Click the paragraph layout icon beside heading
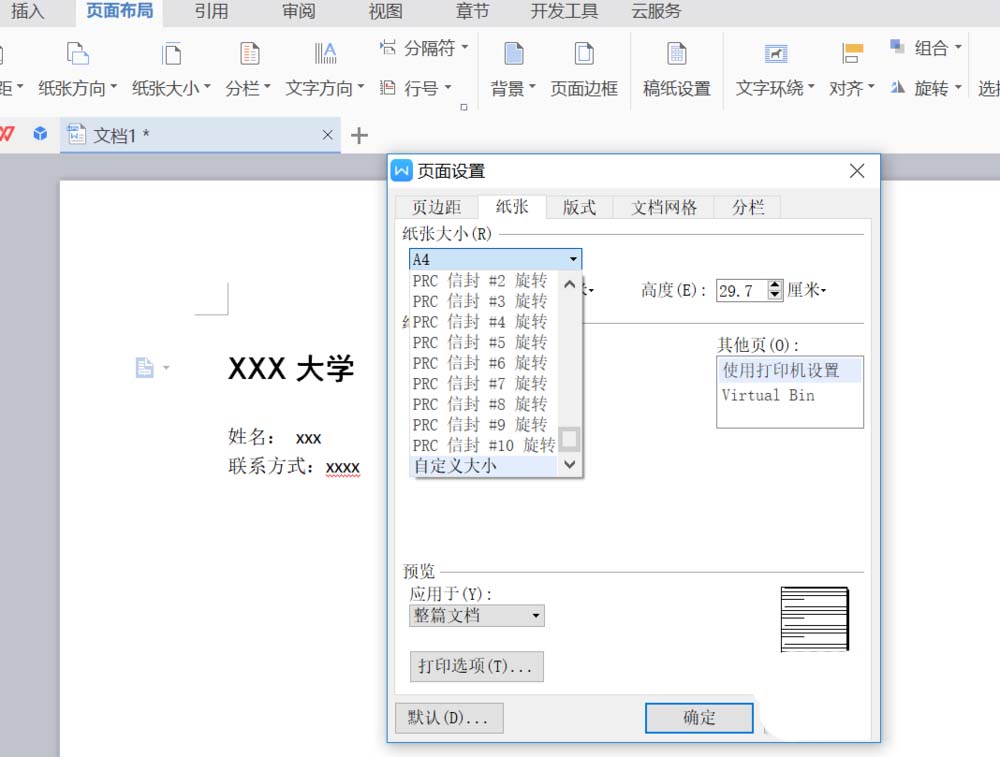Viewport: 1000px width, 757px height. 145,367
